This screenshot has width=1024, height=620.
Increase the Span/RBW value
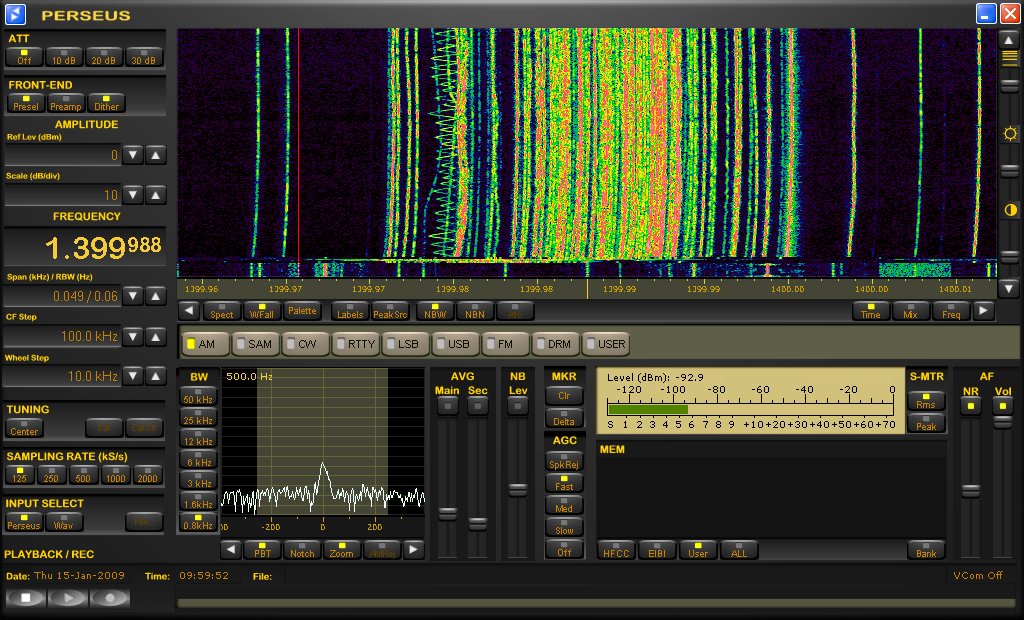pos(155,296)
